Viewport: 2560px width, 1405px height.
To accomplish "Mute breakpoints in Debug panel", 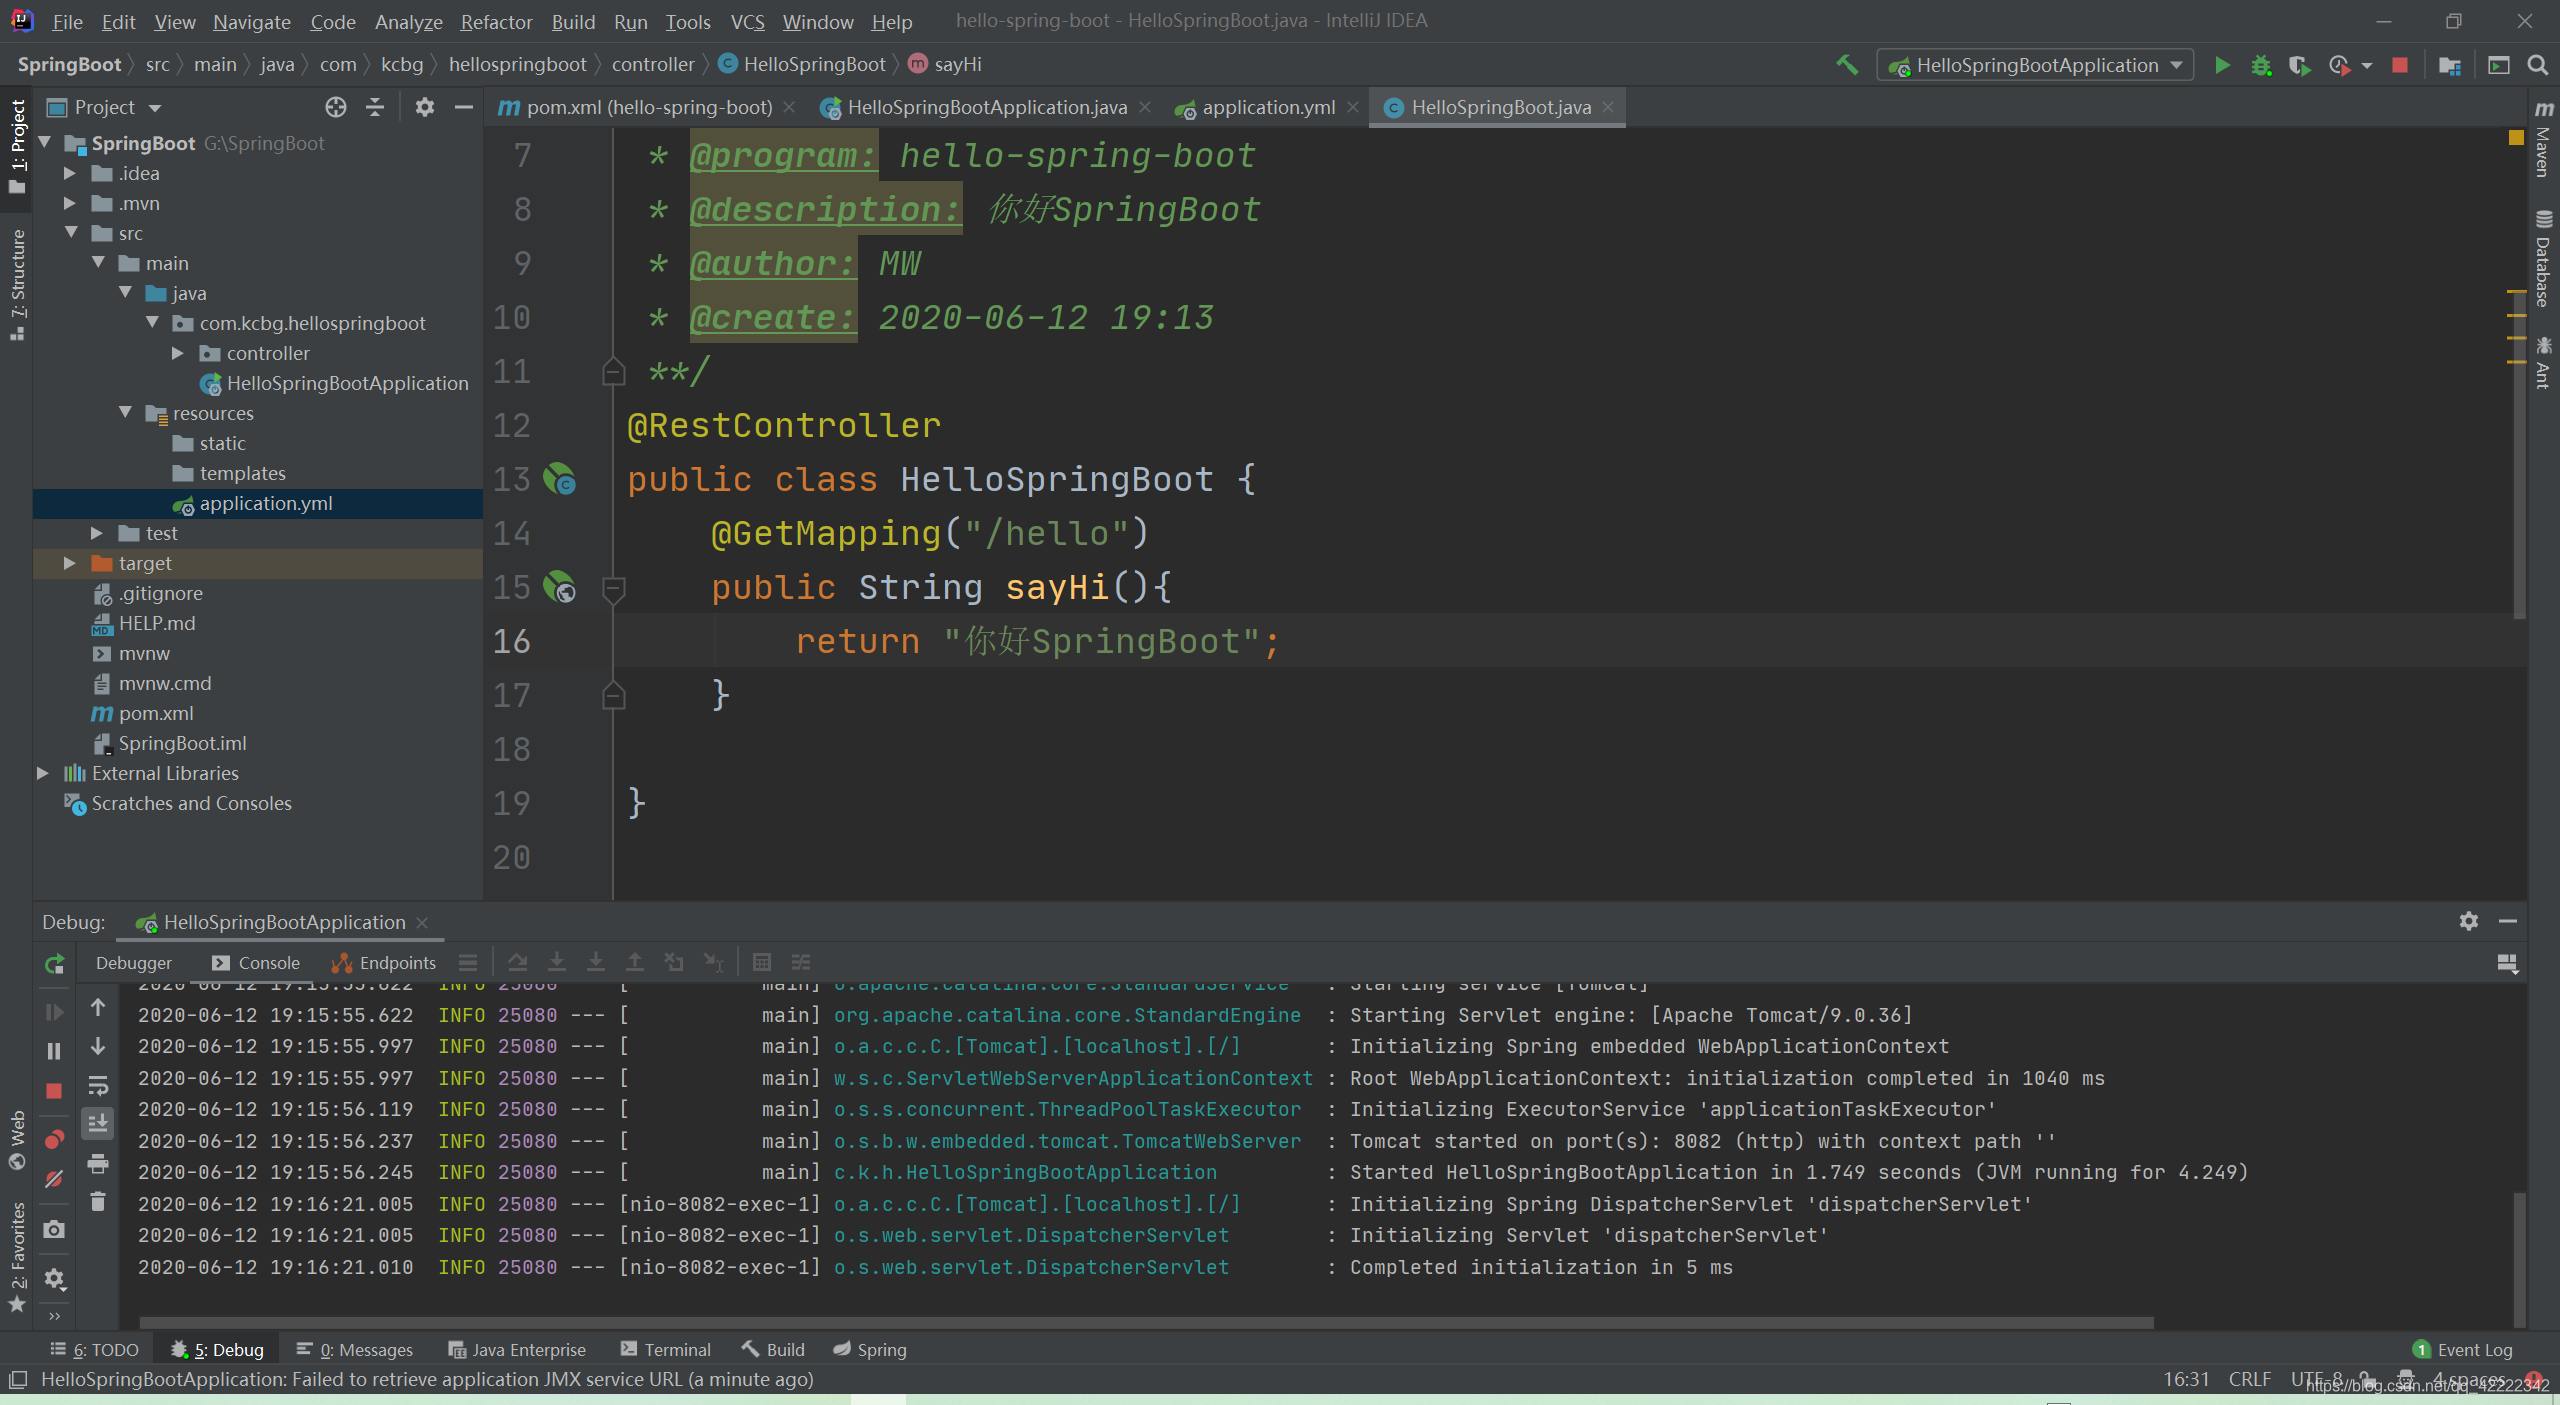I will coord(54,1179).
